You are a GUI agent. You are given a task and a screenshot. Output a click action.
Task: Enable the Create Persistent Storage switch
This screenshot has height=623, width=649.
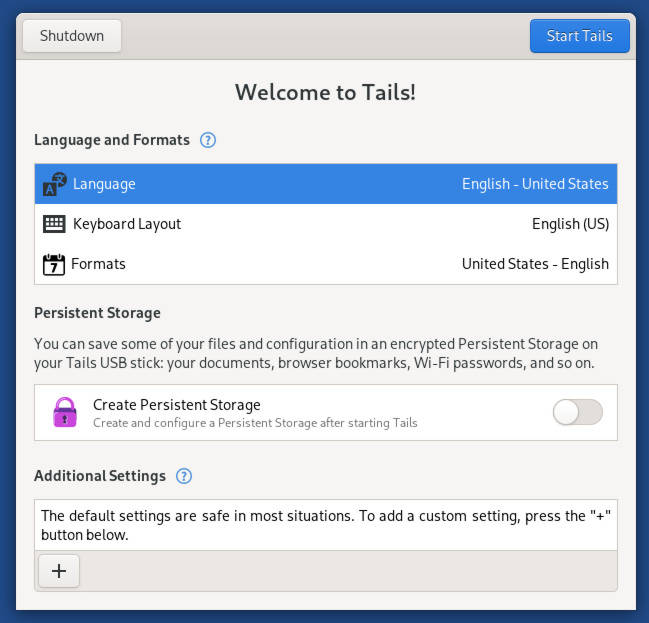[x=578, y=412]
